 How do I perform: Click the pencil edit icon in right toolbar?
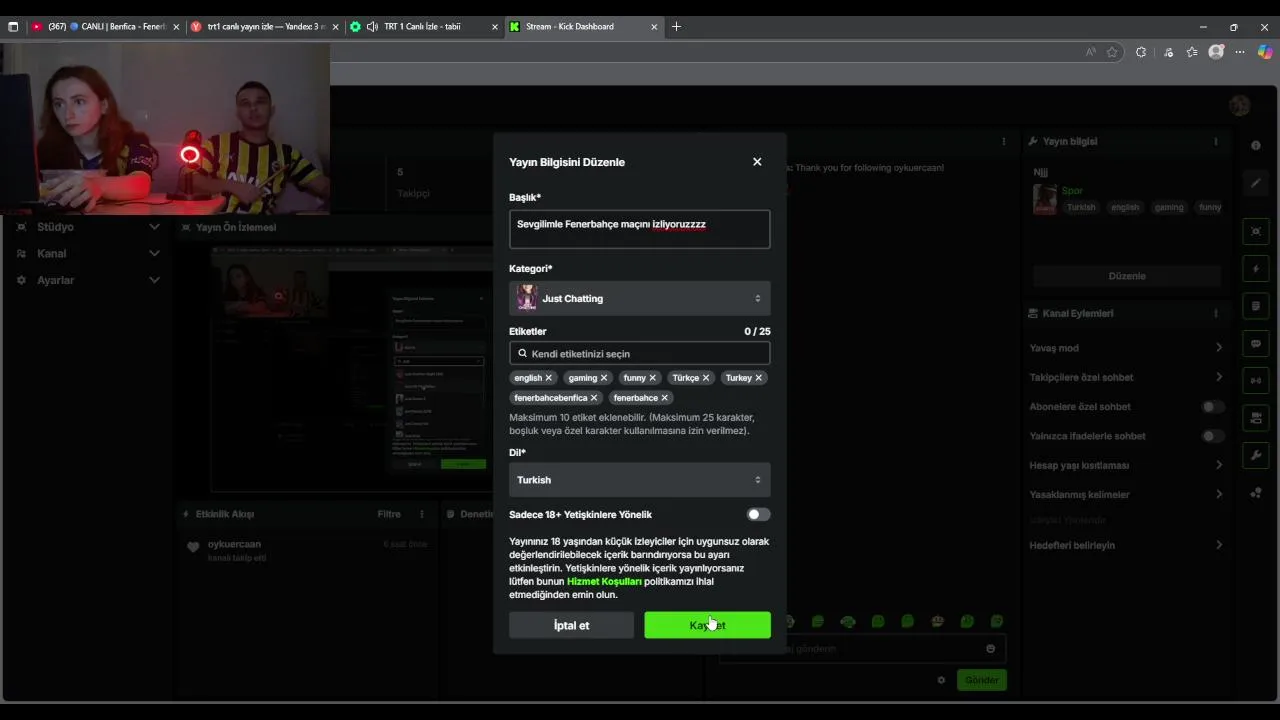click(x=1256, y=183)
